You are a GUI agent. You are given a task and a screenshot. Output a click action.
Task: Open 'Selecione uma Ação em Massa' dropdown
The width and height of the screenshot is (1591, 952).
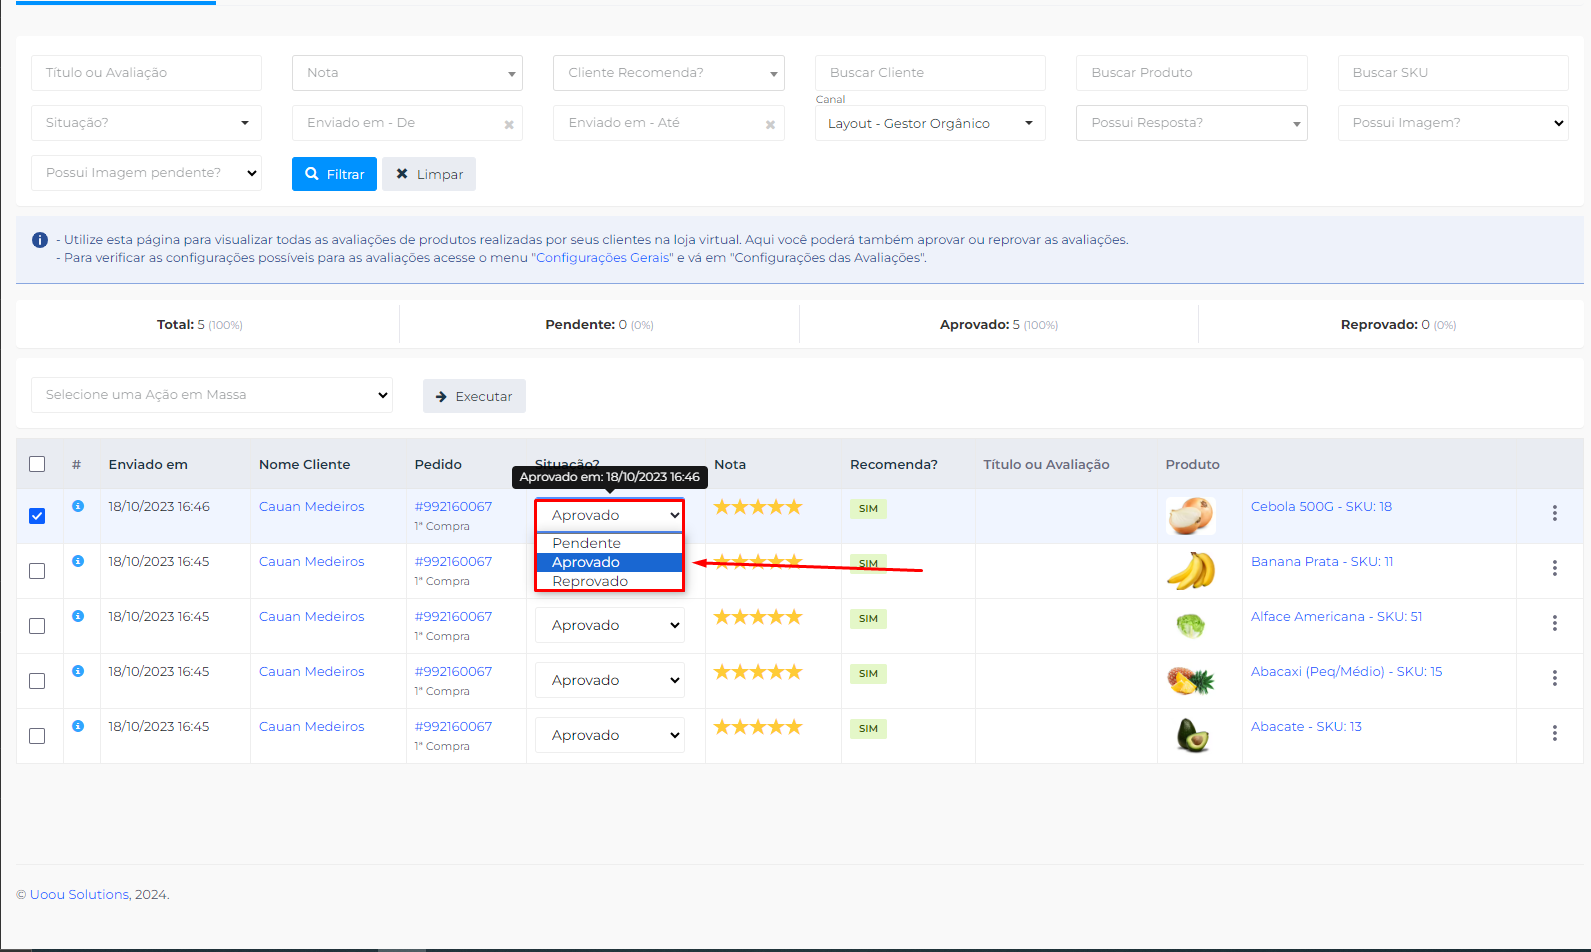pos(212,395)
